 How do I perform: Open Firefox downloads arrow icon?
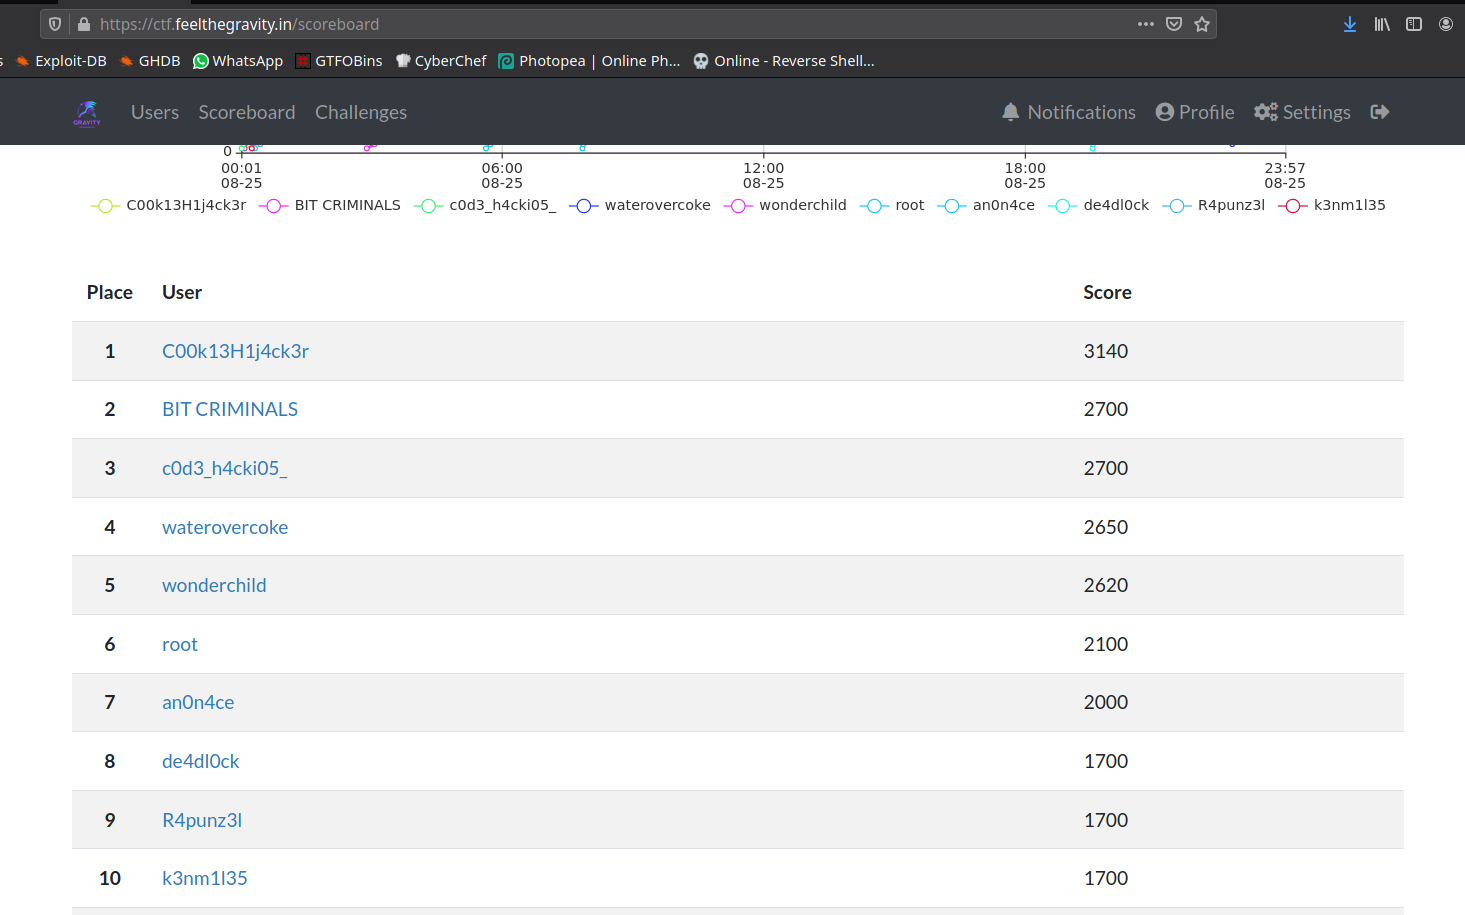(1349, 24)
